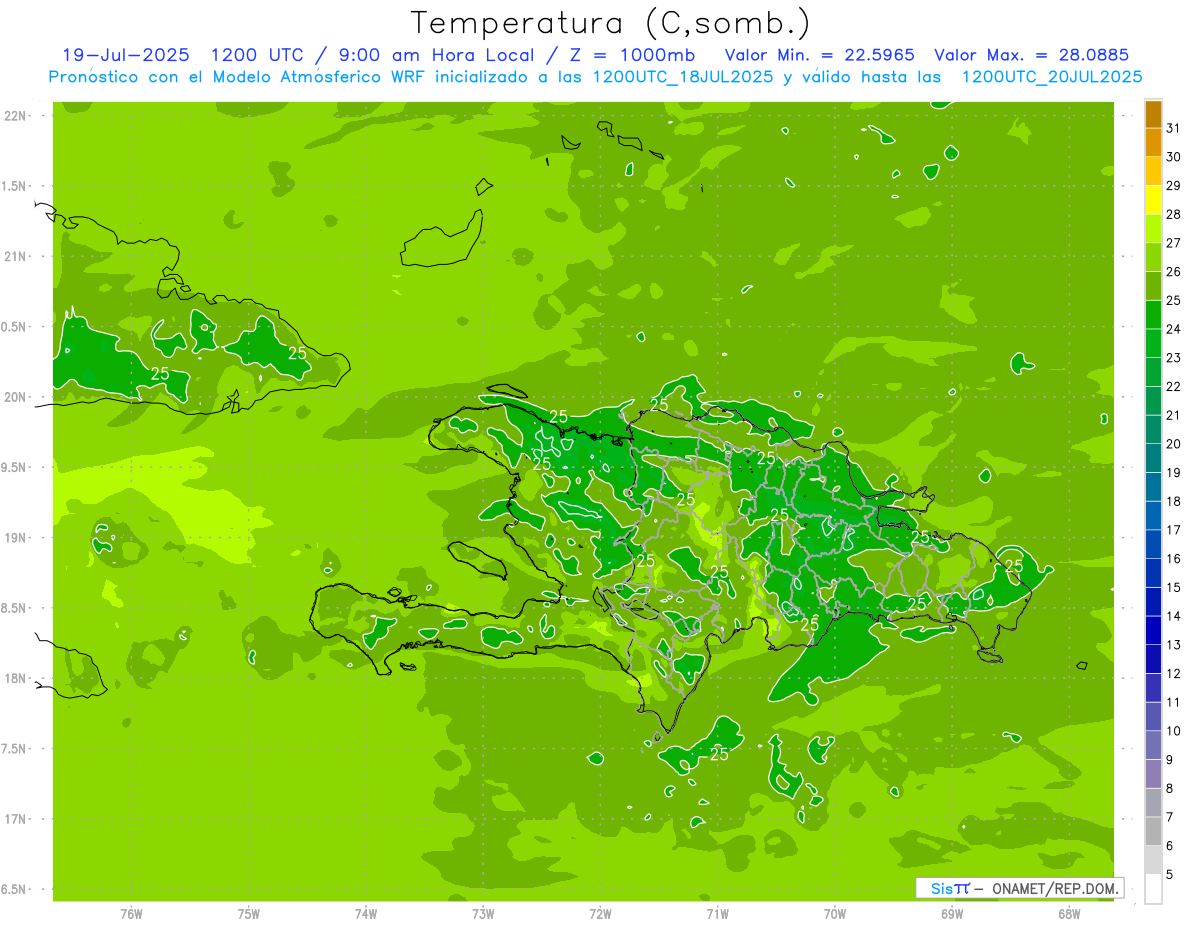
Task: Click the "22N" latitude label
Action: point(16,116)
